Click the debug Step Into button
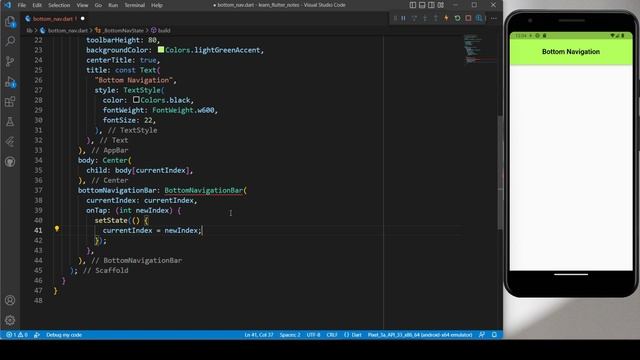Screen dimensions: 640x360 pos(425,18)
